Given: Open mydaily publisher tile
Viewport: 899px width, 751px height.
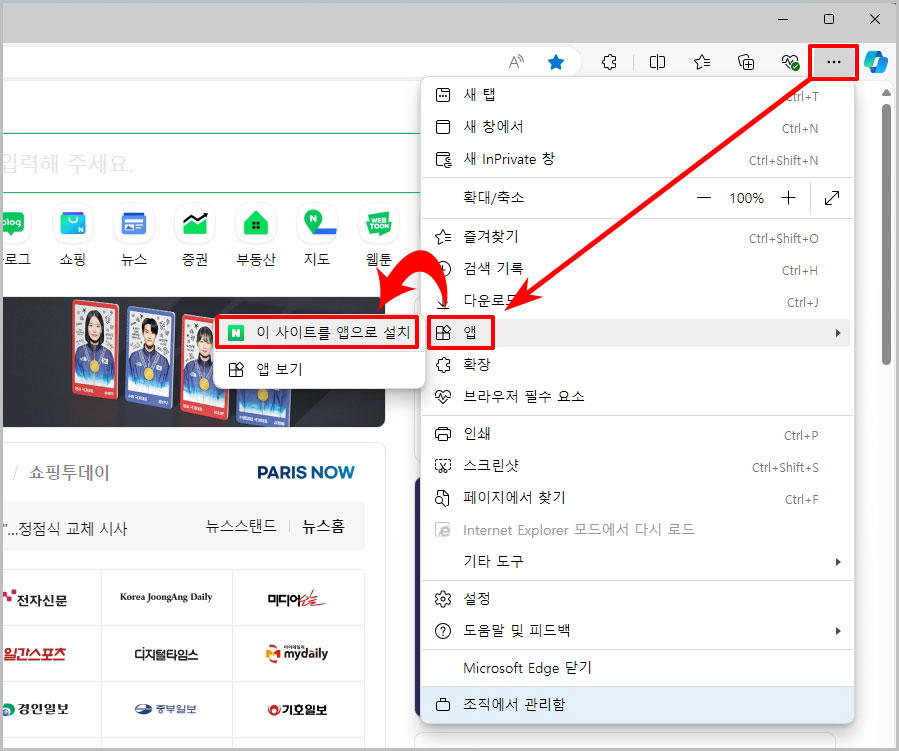Looking at the screenshot, I should click(x=298, y=654).
